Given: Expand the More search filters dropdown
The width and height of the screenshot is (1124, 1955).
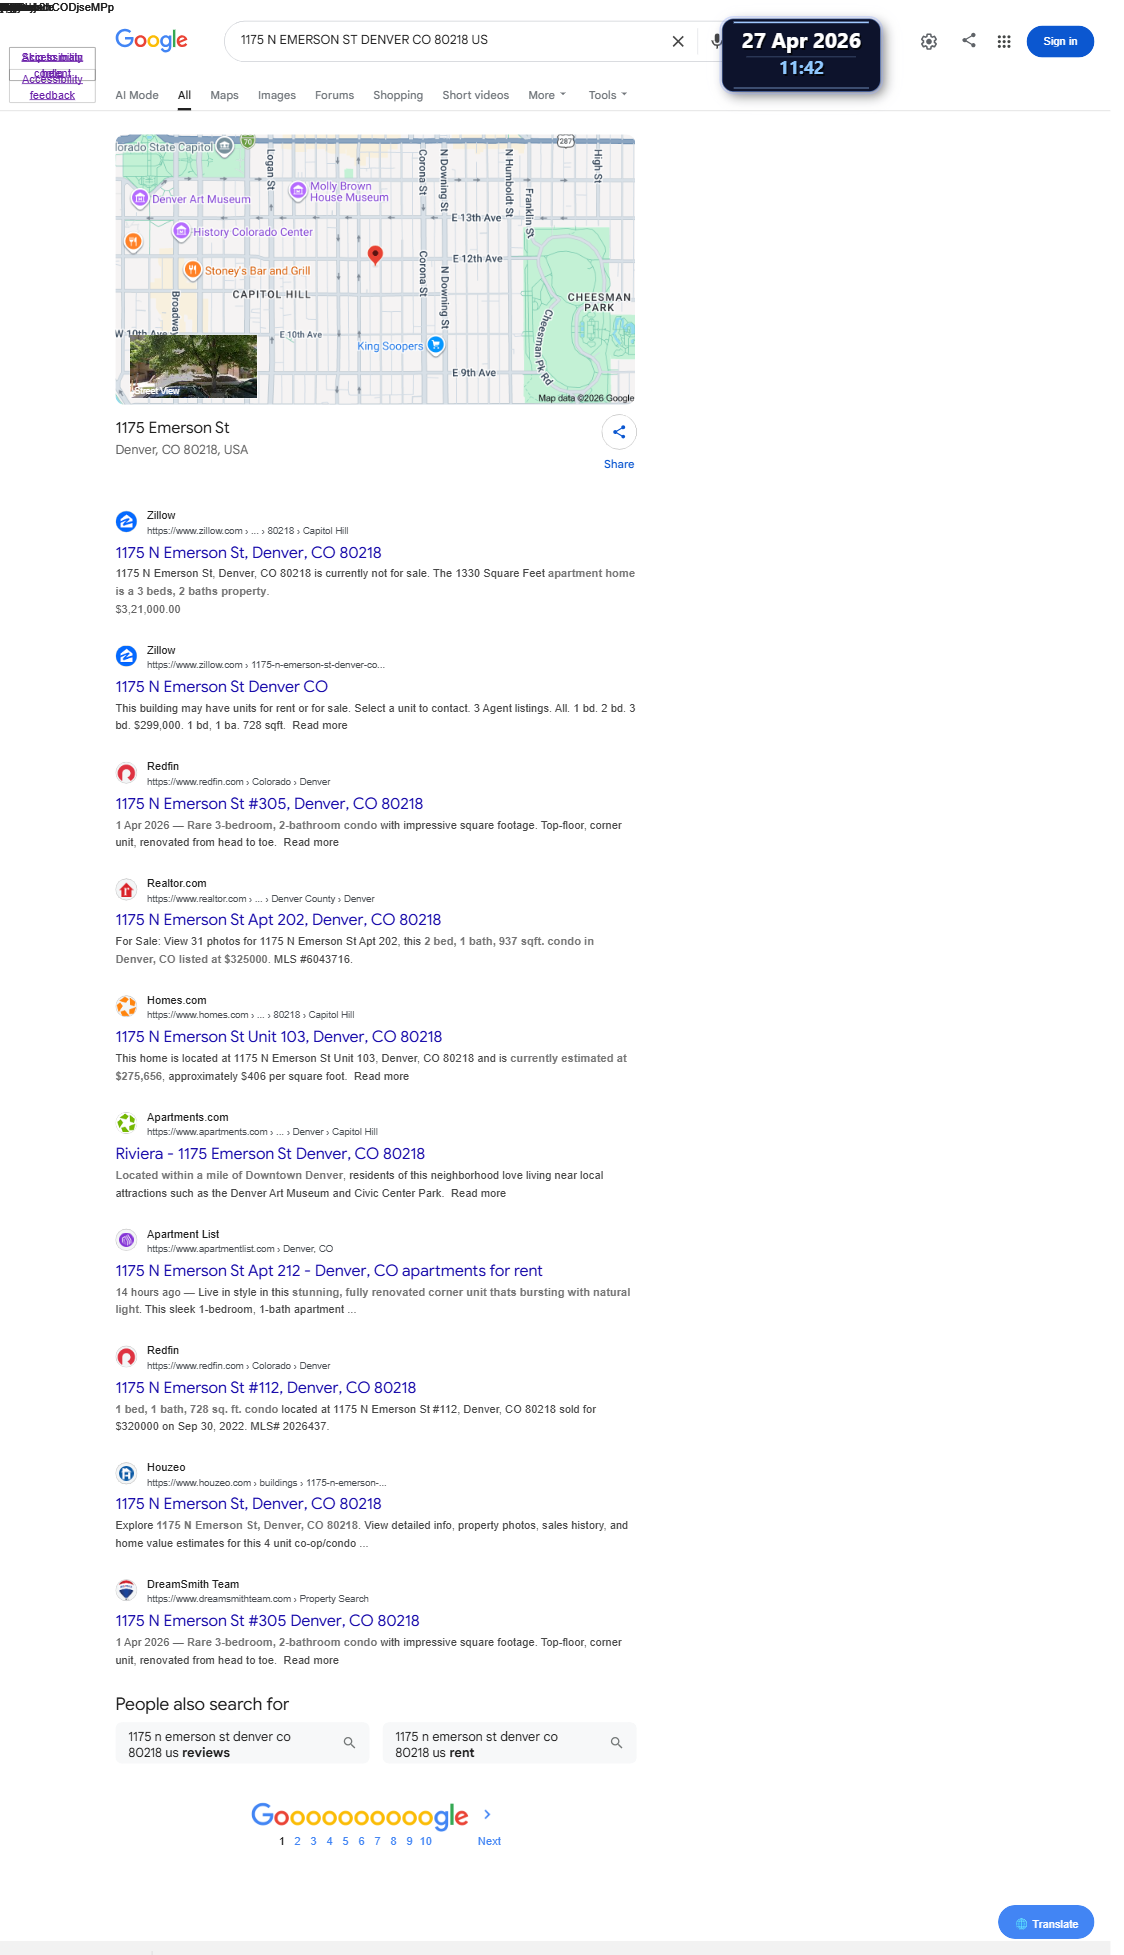Looking at the screenshot, I should [547, 95].
